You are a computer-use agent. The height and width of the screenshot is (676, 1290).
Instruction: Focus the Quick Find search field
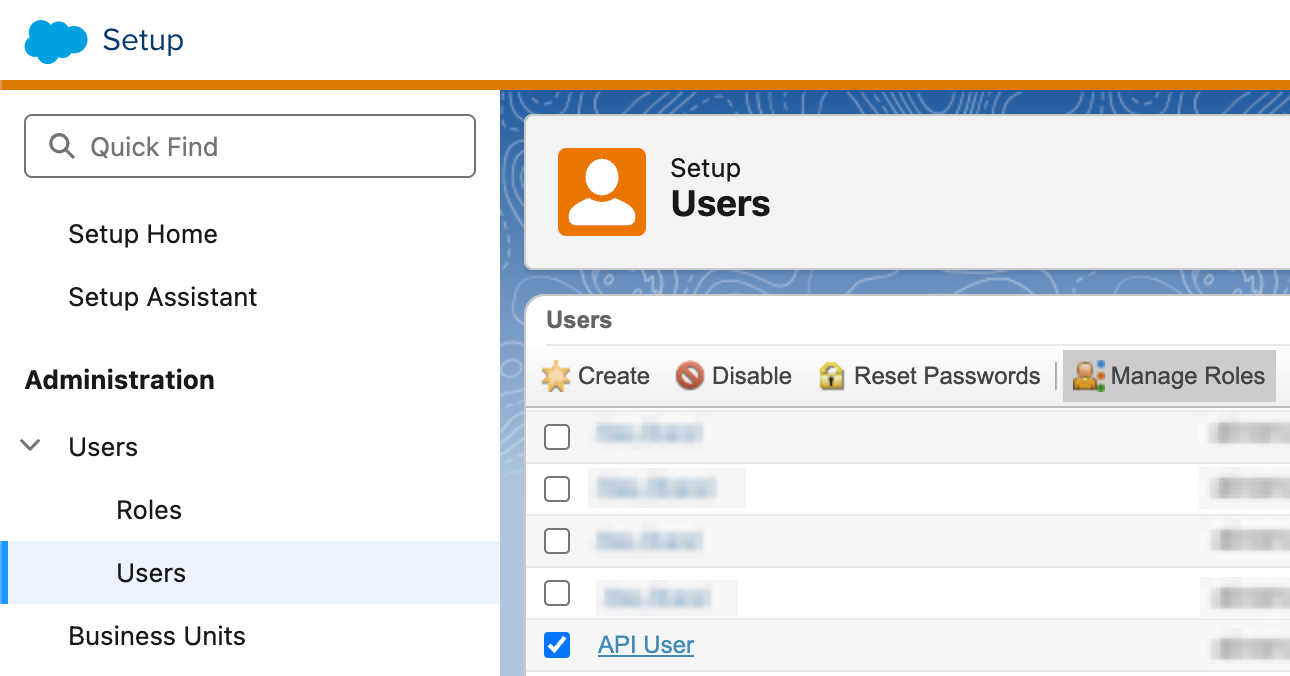coord(270,147)
